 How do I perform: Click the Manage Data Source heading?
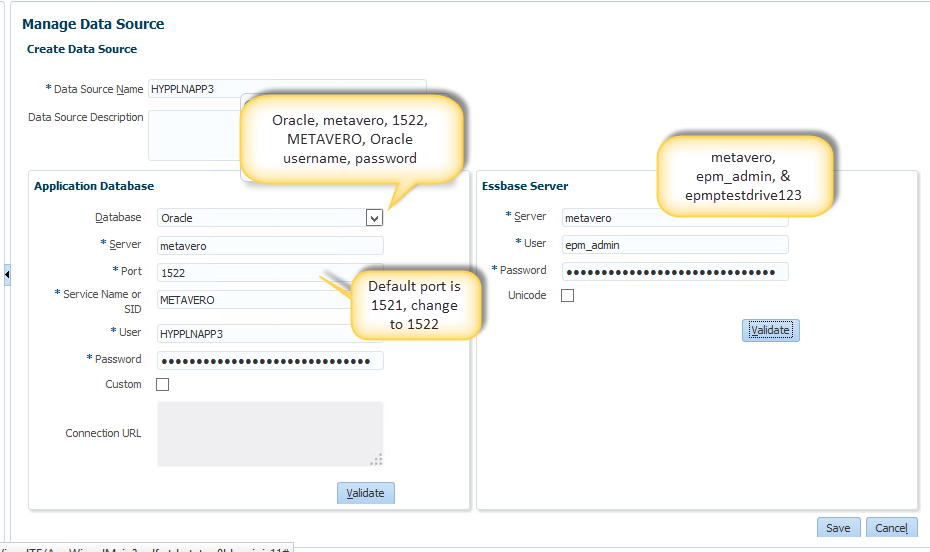click(x=93, y=24)
